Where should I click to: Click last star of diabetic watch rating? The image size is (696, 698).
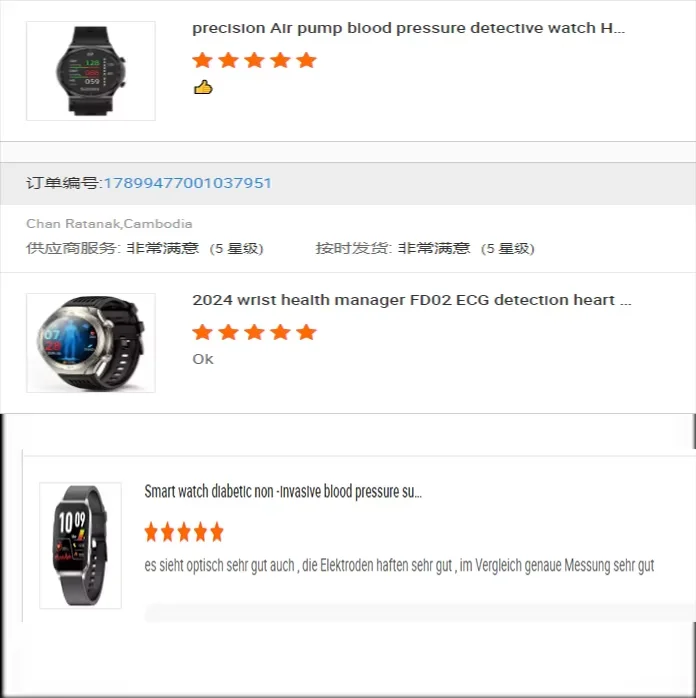click(217, 532)
